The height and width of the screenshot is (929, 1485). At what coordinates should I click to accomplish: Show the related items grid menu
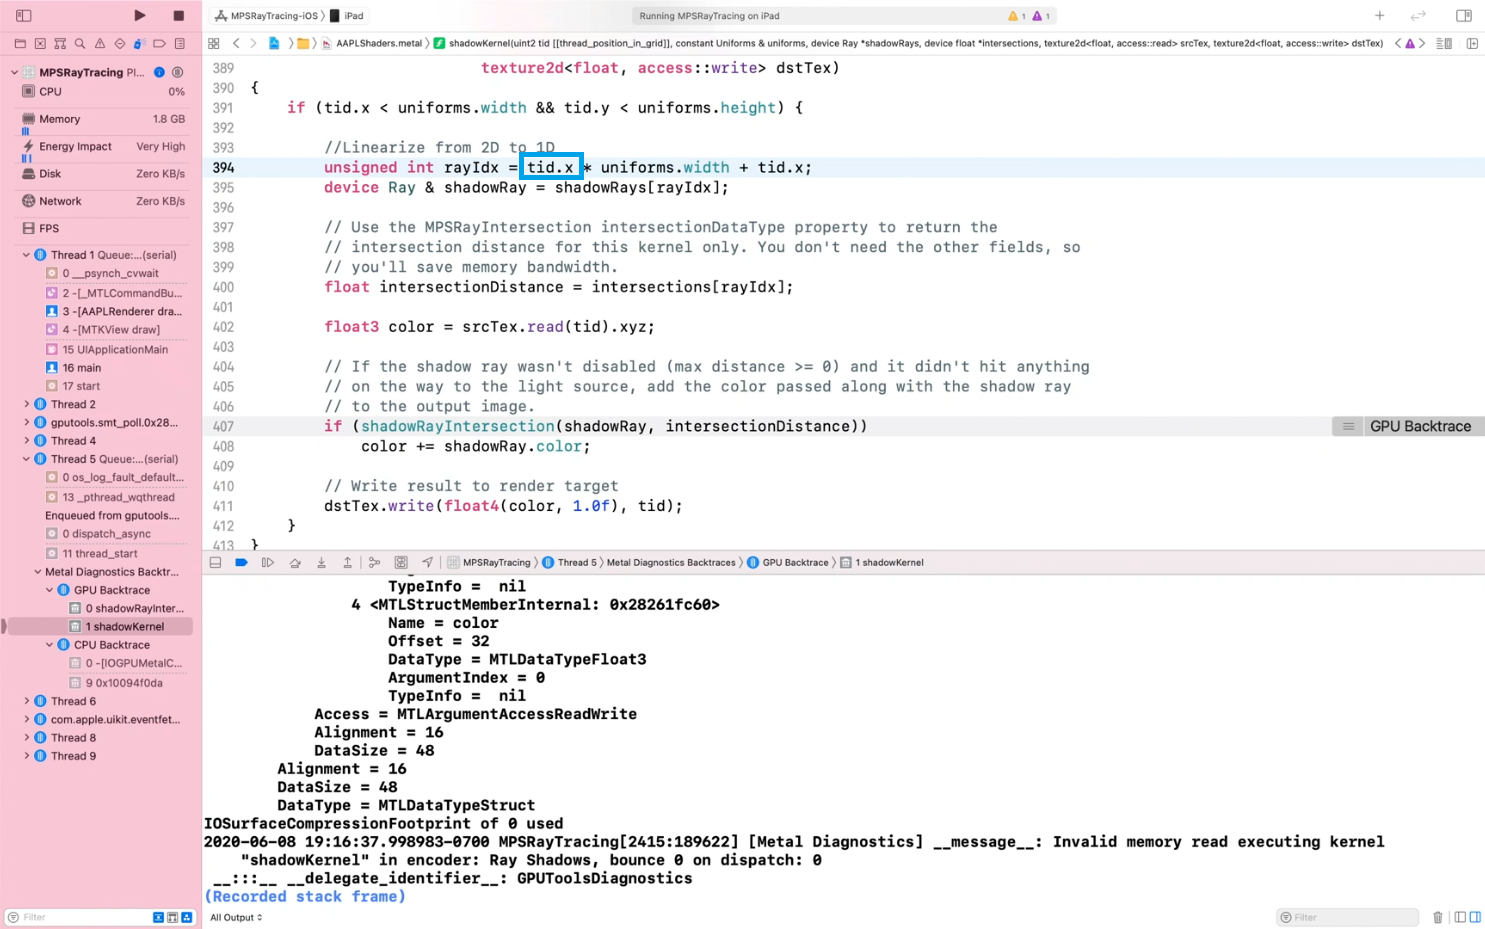point(214,43)
